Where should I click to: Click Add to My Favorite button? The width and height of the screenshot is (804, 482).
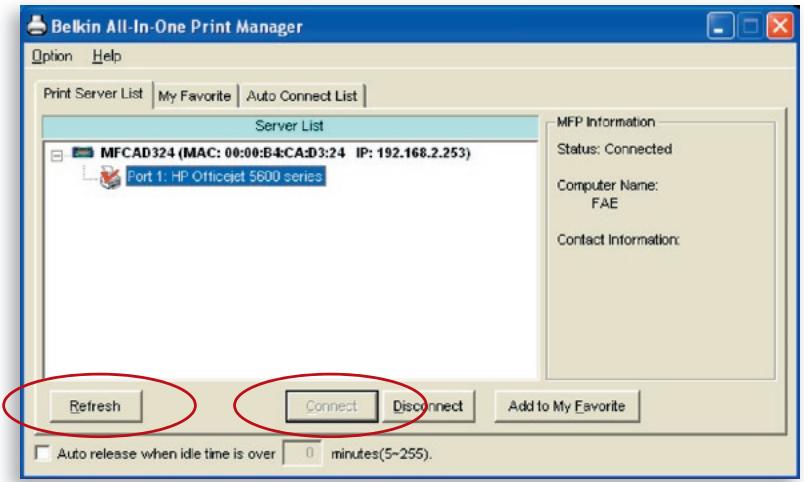tap(567, 406)
